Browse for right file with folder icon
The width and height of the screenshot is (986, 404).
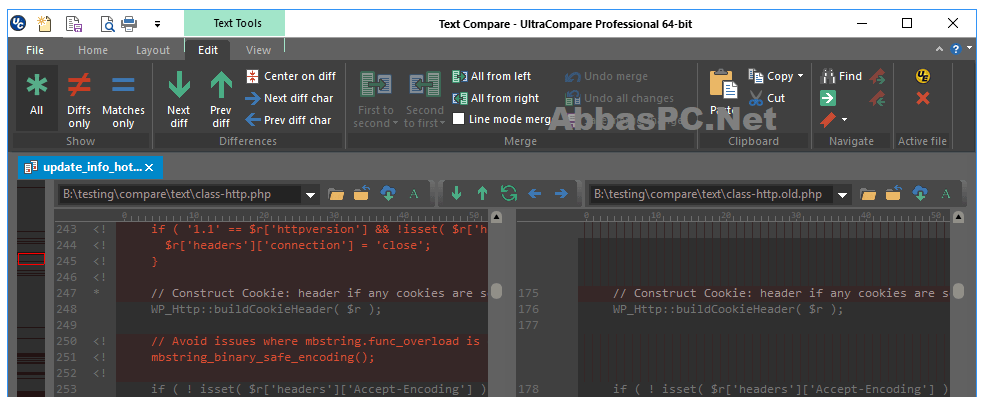(868, 194)
